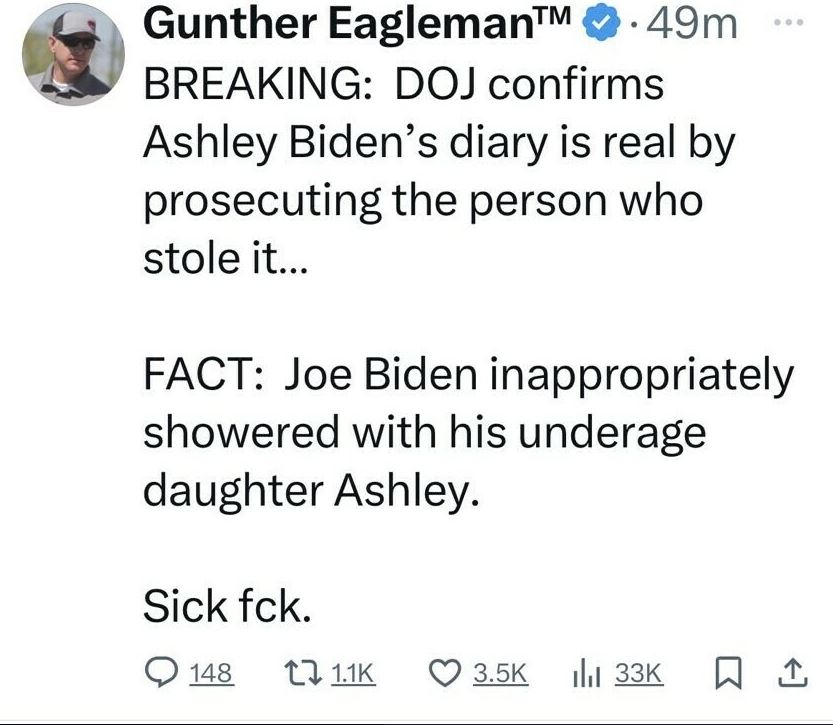Image resolution: width=833 pixels, height=725 pixels.
Task: Click the BREAKING: DOJ confirms text line
Action: [404, 84]
